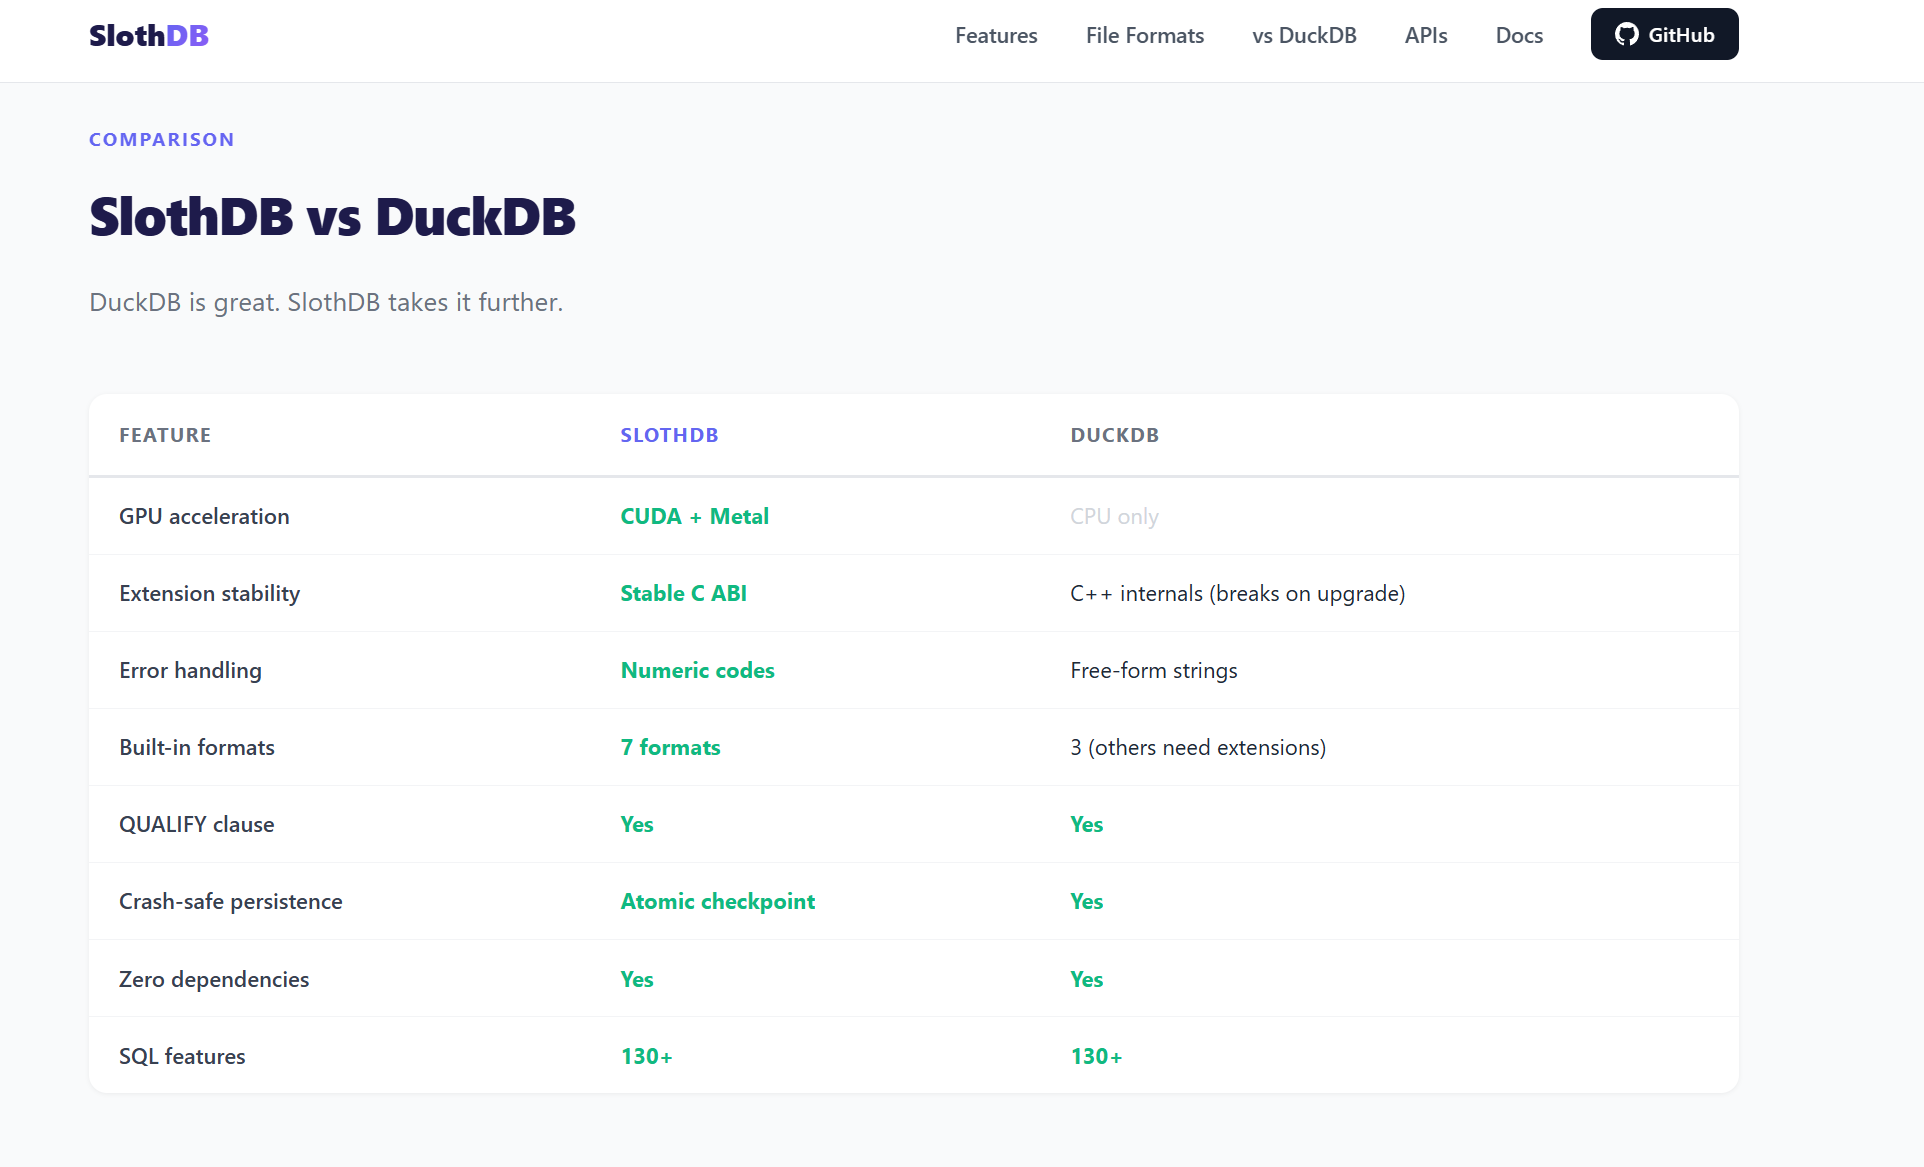Viewport: 1924px width, 1167px height.
Task: Click the DUCKDB column header
Action: point(1114,435)
